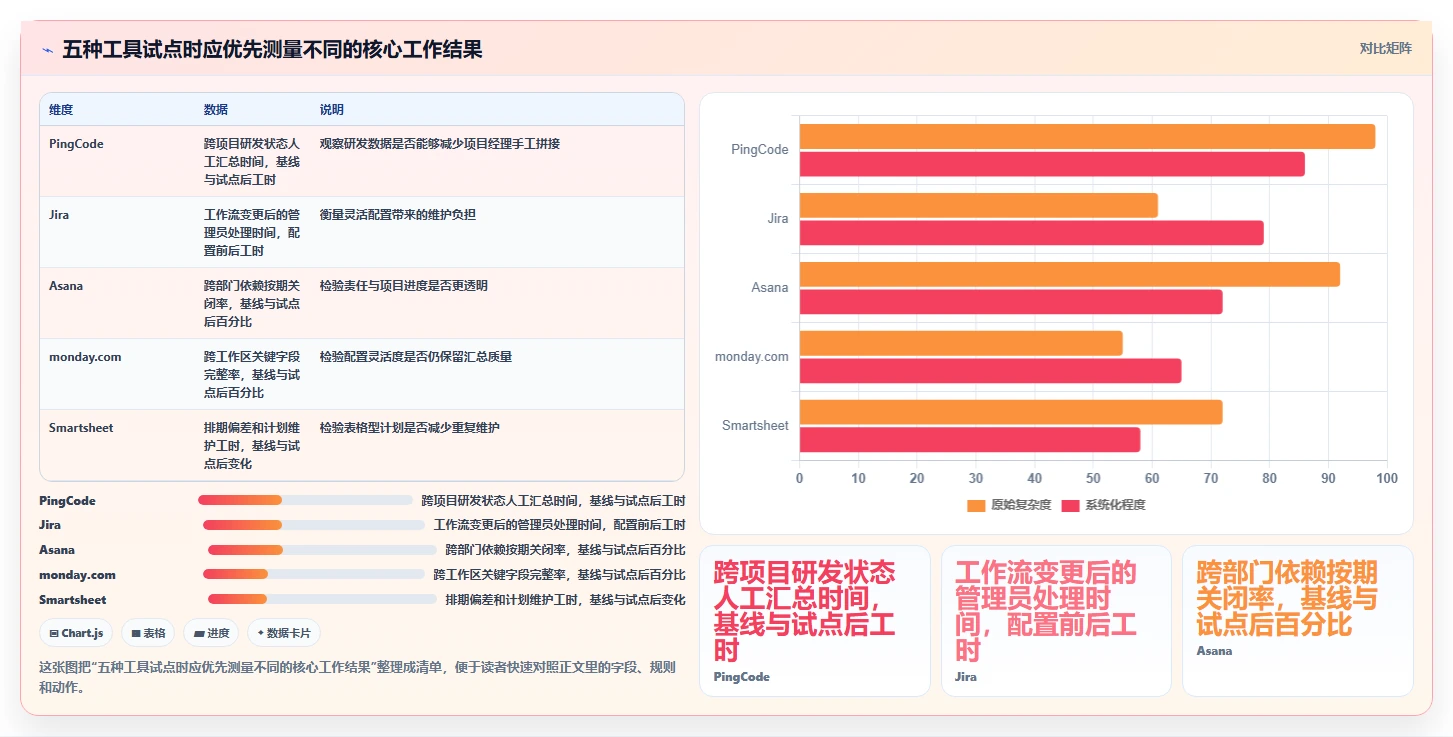Click Asana red chart bar
The width and height of the screenshot is (1453, 737).
(1011, 302)
